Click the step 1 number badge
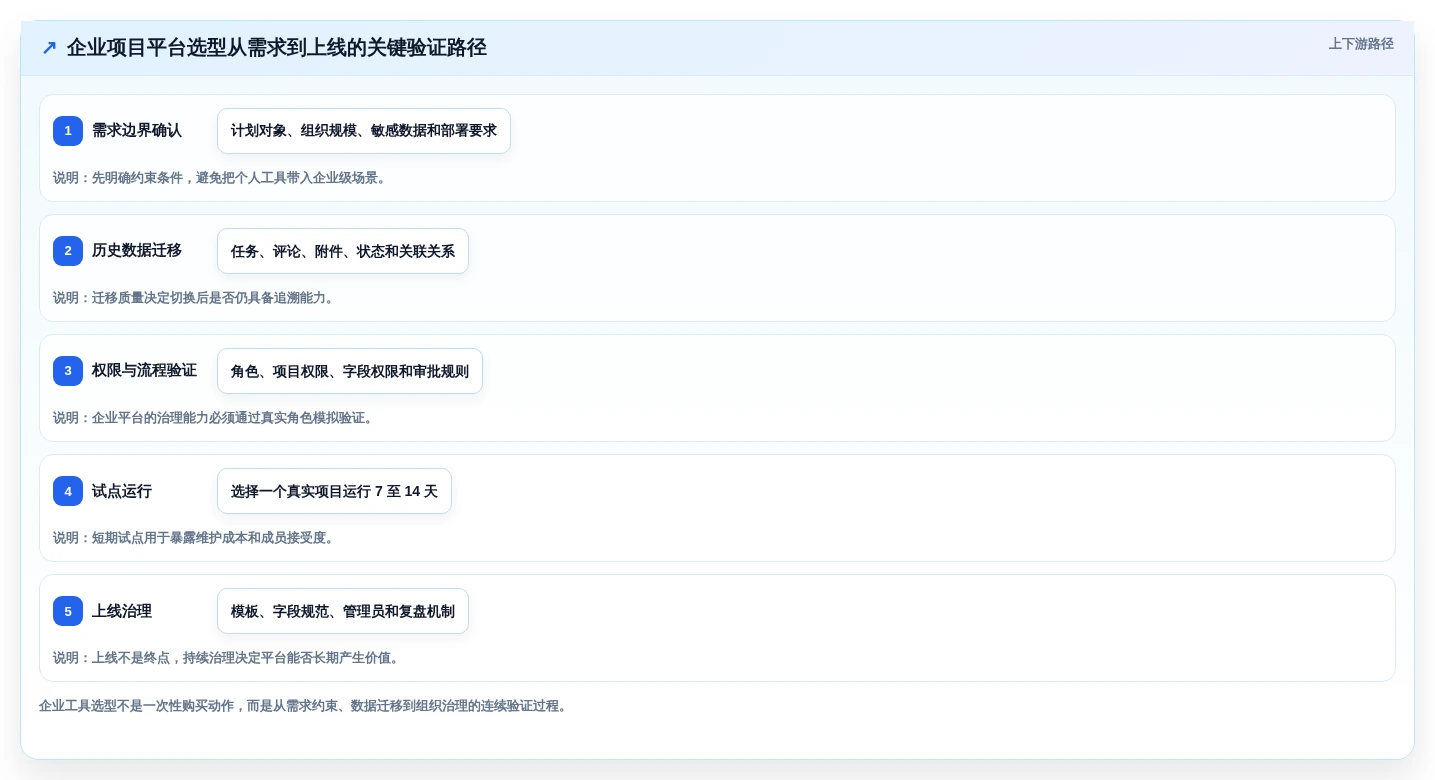The image size is (1435, 780). 68,131
